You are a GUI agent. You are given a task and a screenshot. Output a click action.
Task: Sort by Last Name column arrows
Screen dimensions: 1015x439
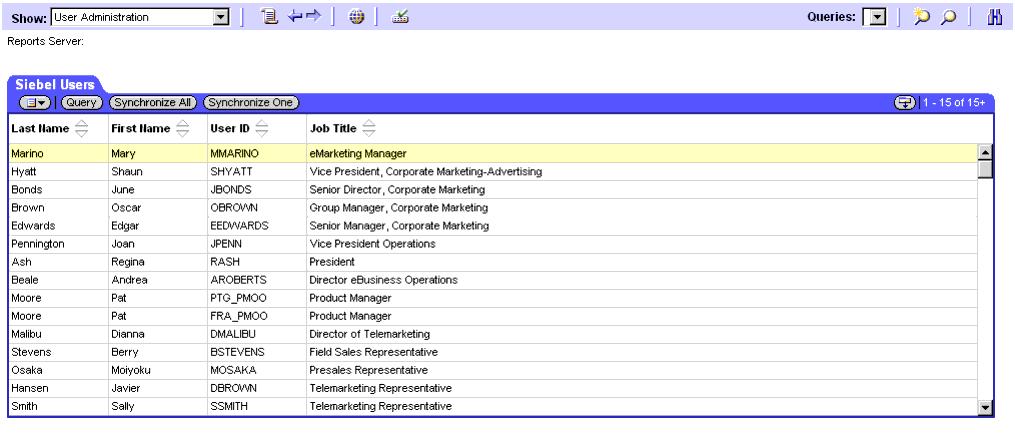click(x=81, y=128)
